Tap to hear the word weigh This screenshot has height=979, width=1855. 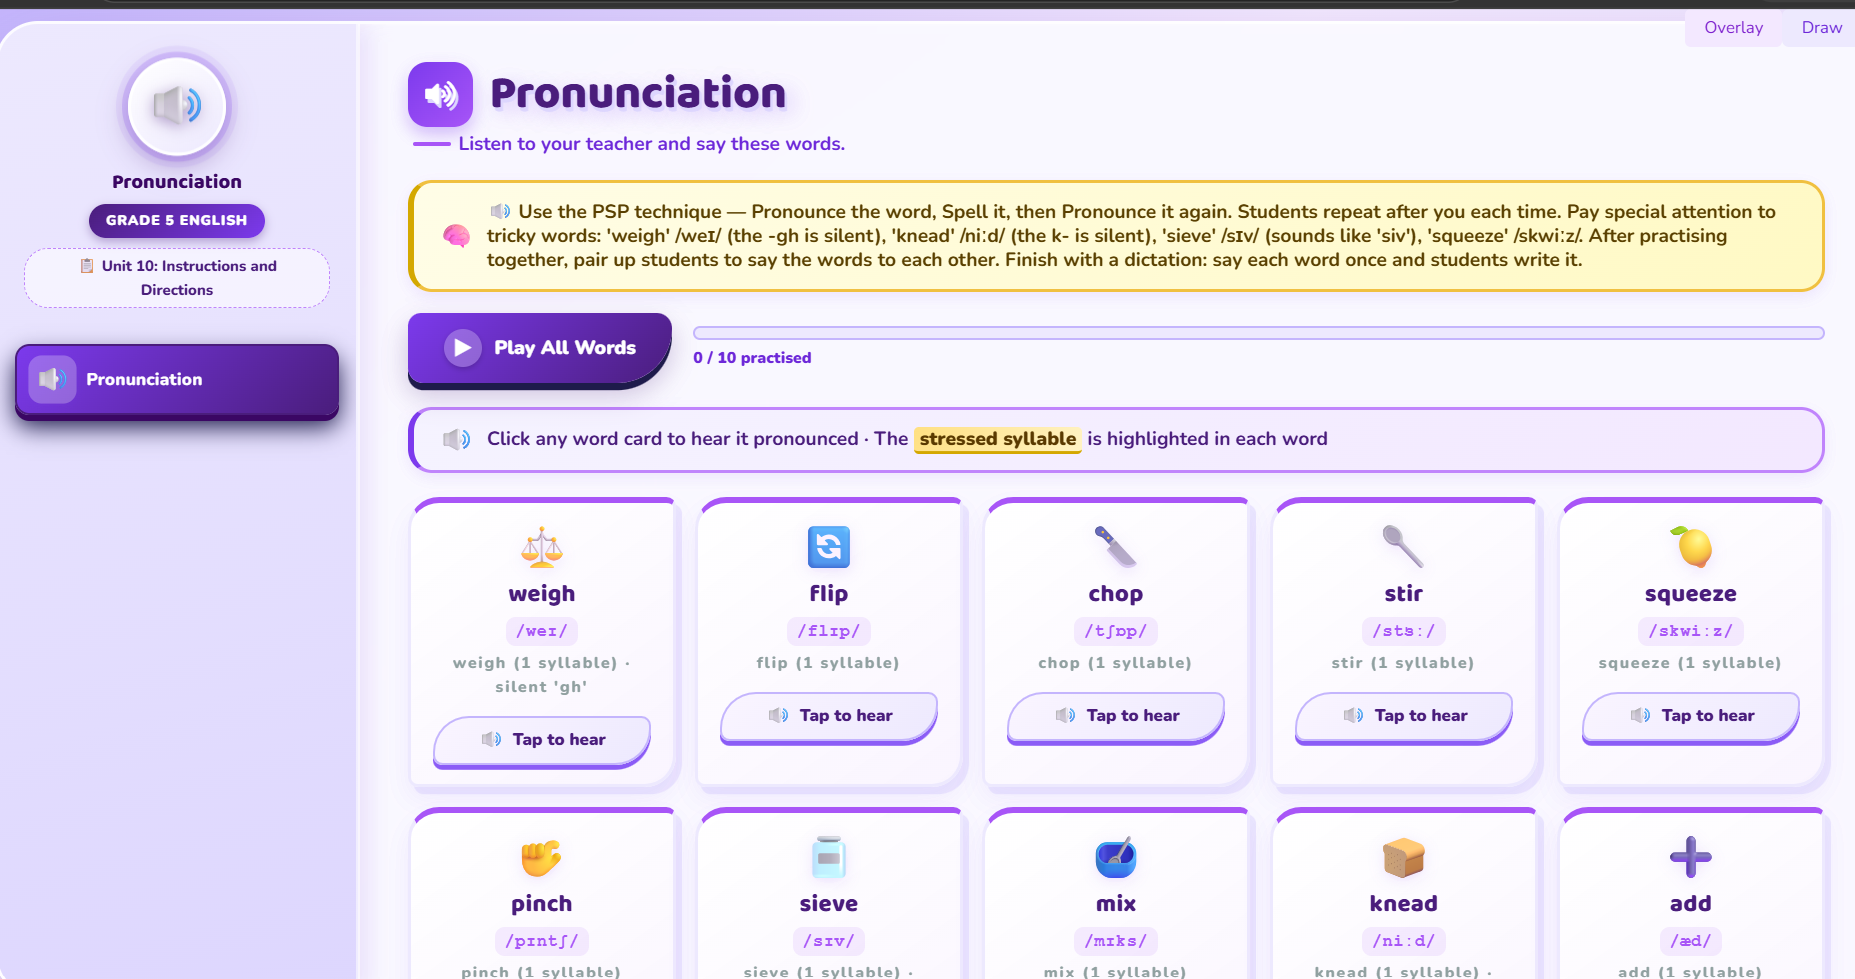542,740
